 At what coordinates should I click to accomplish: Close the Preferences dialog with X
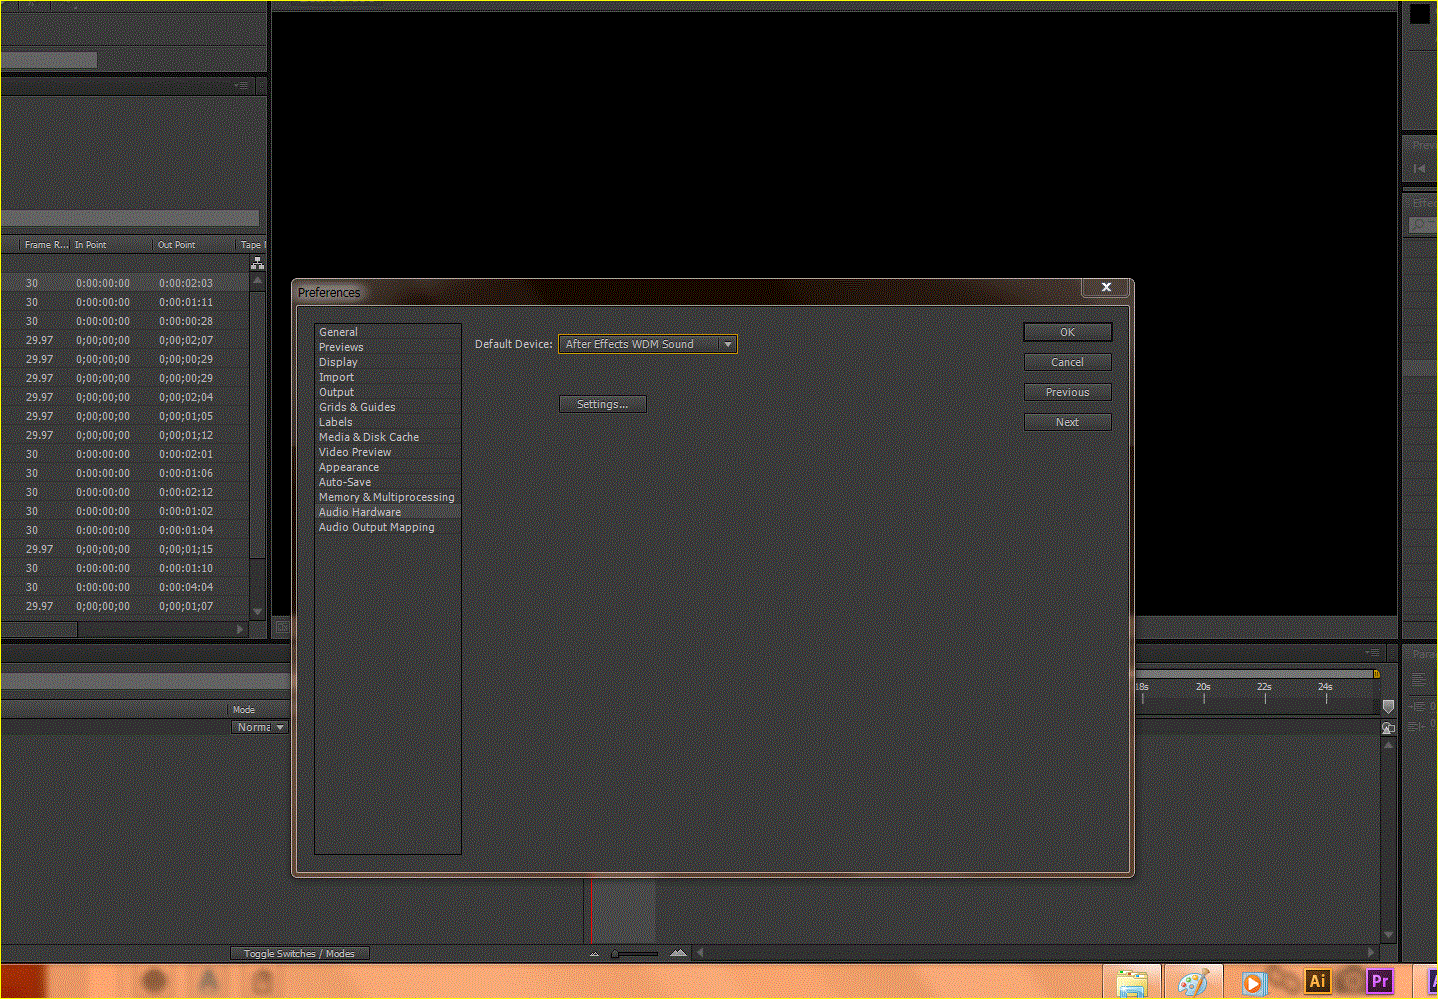1106,287
